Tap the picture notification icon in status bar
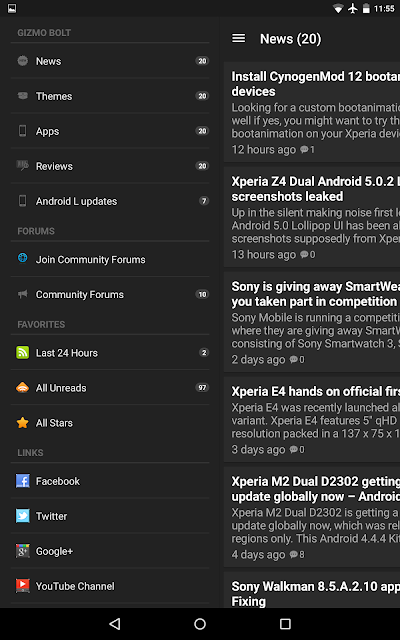 pos(12,8)
